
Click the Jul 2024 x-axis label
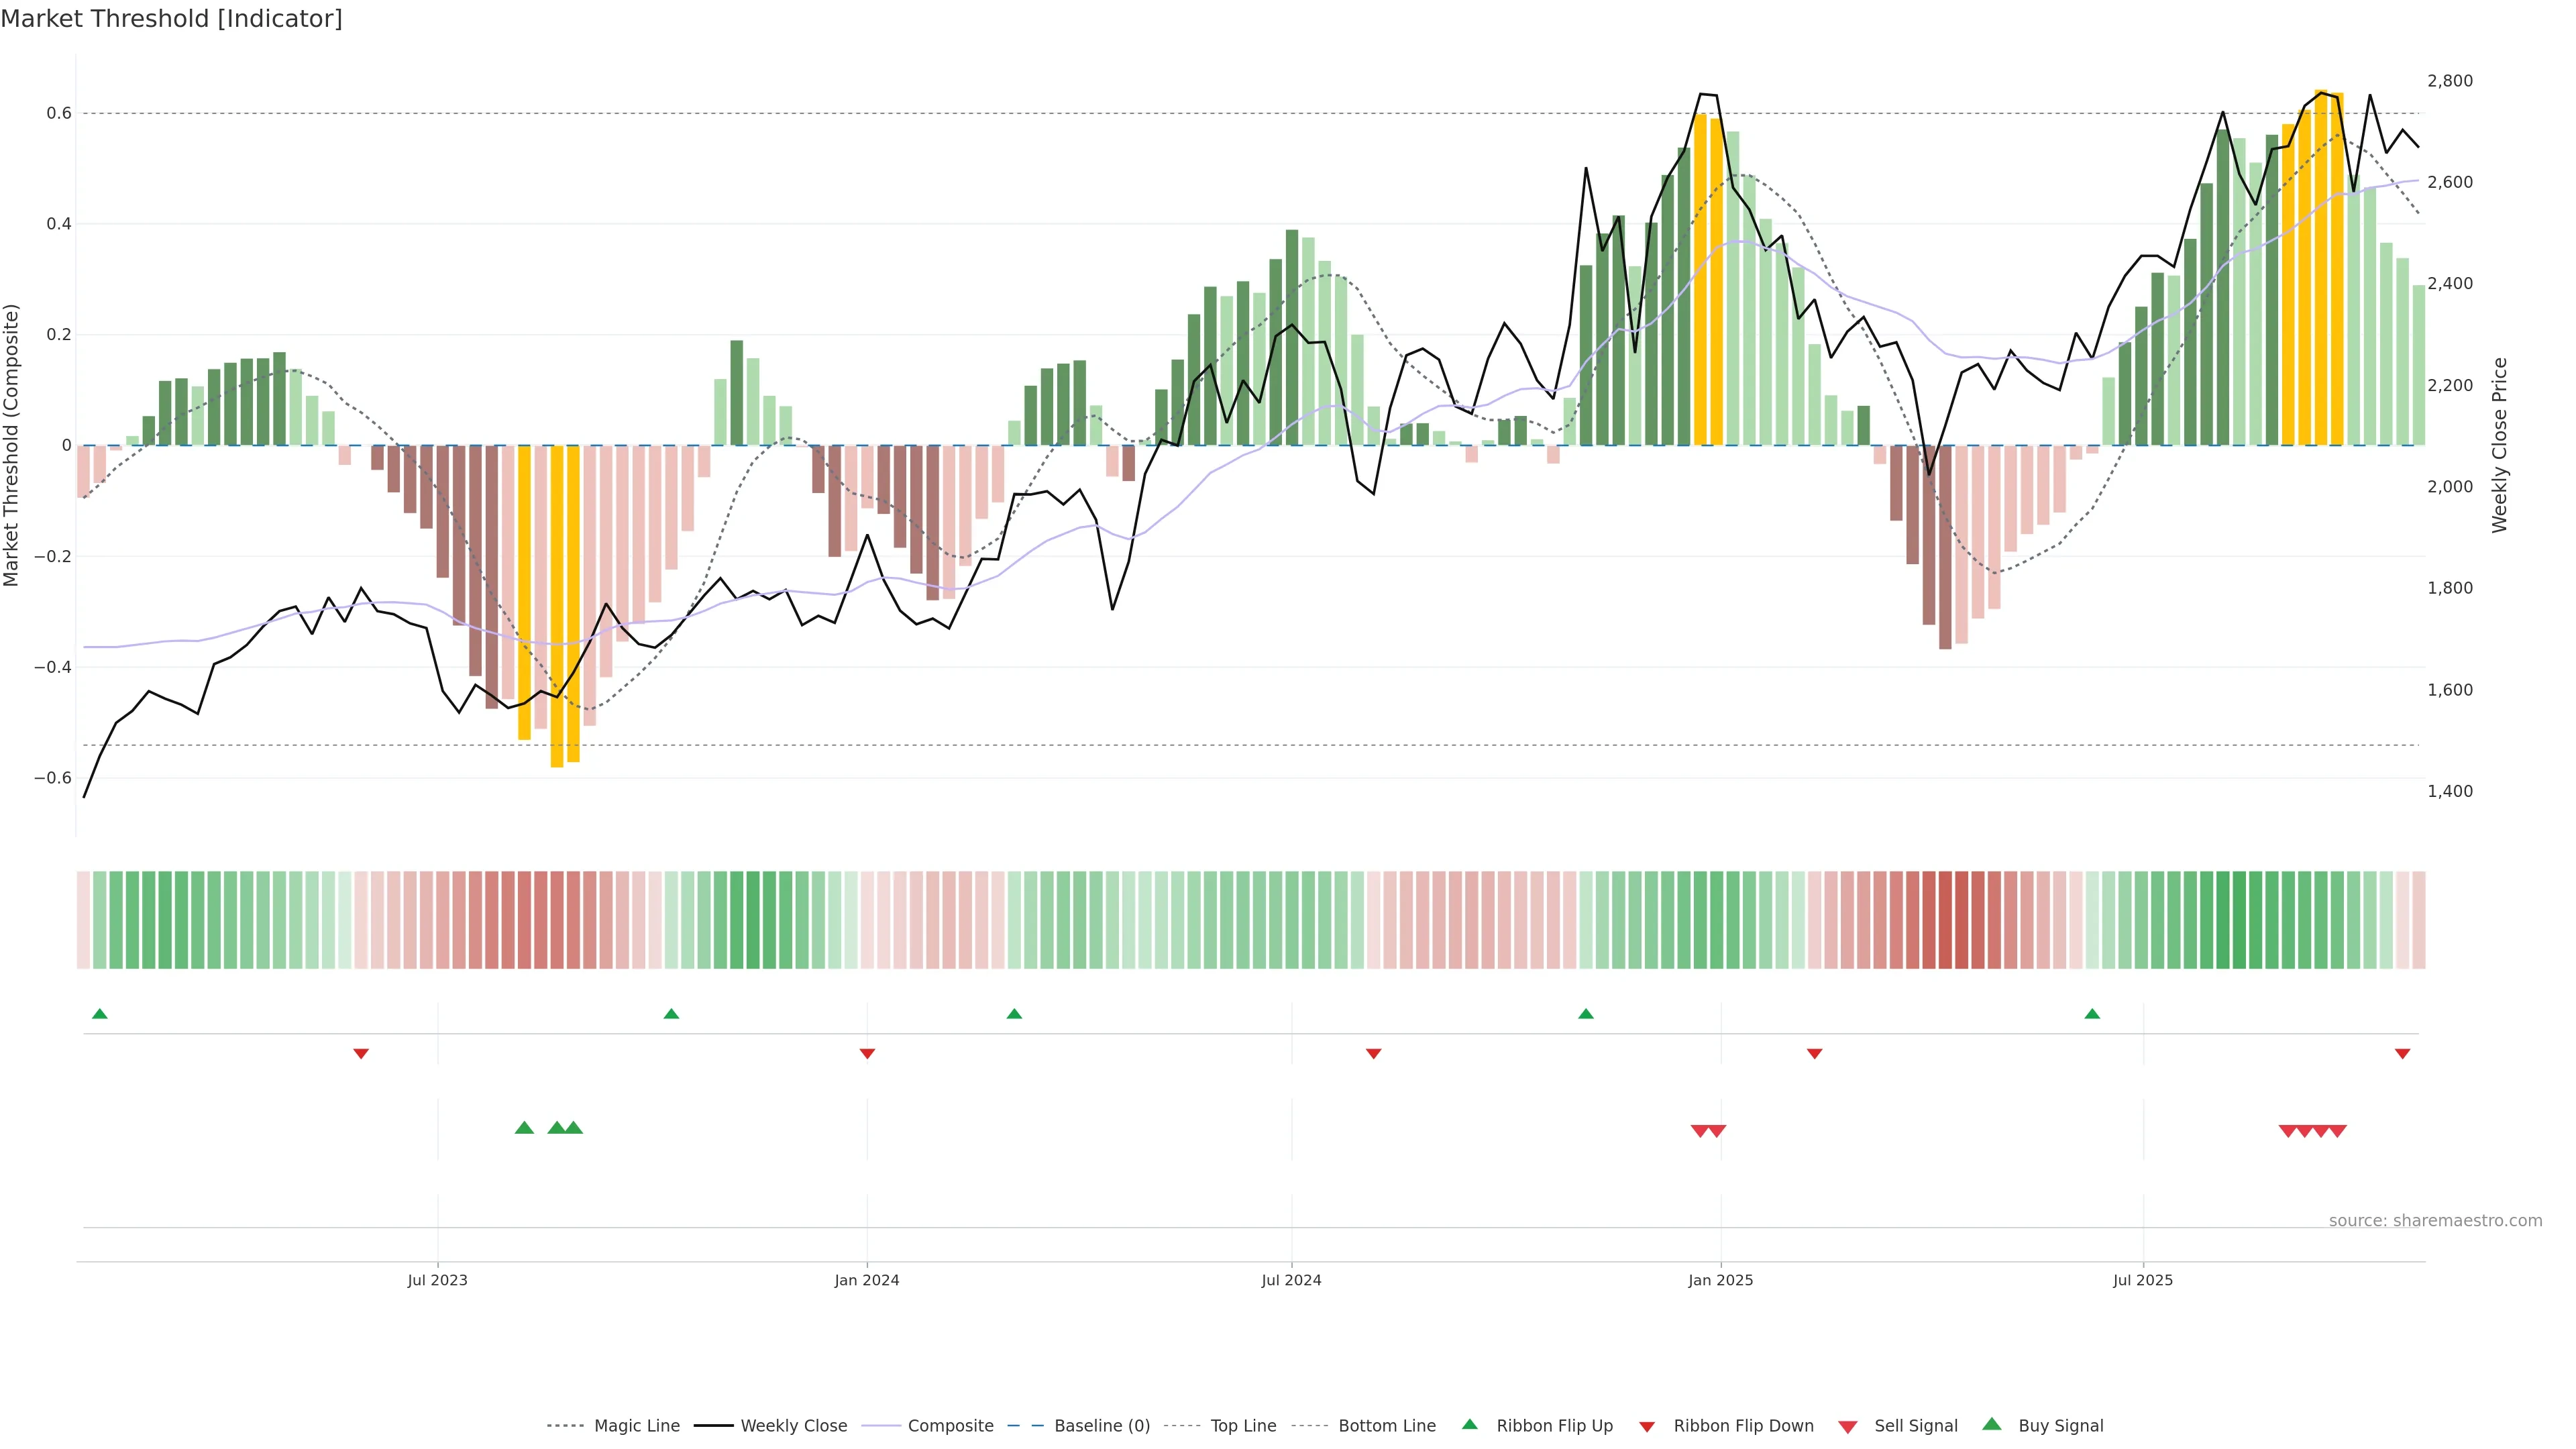pos(1291,1280)
